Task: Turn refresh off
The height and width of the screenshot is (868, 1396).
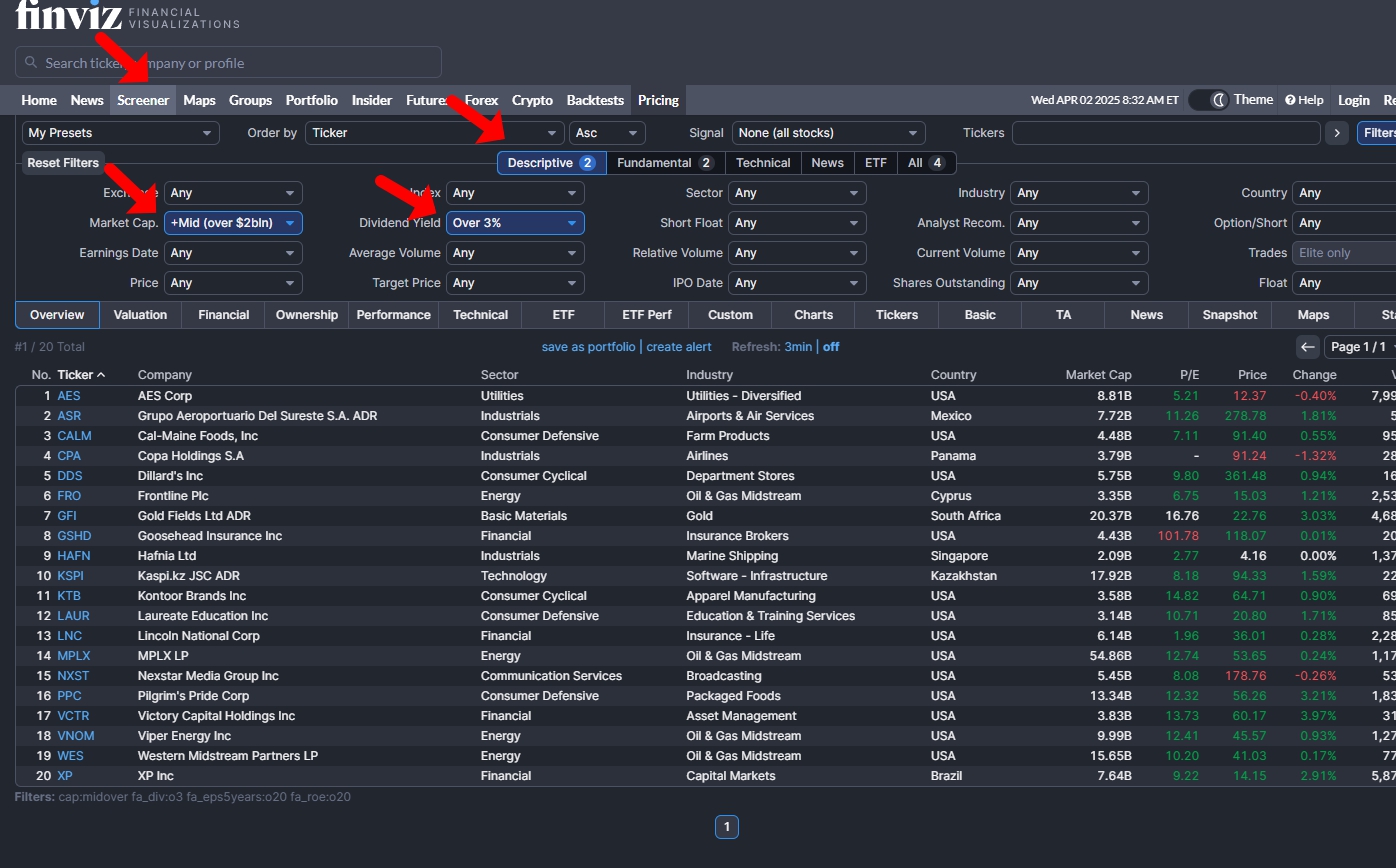Action: (x=831, y=347)
